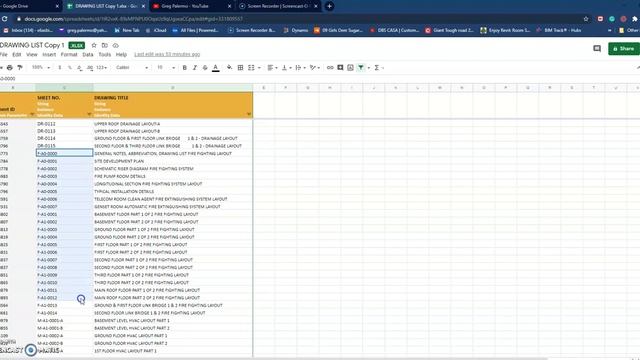Open the Edit menu
Screen dimensions: 640x360
click(x=17, y=54)
